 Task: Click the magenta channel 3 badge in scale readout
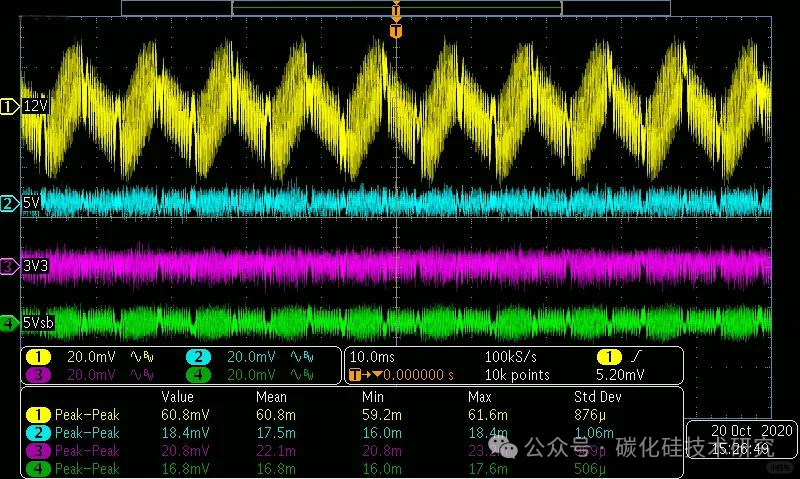click(x=38, y=375)
